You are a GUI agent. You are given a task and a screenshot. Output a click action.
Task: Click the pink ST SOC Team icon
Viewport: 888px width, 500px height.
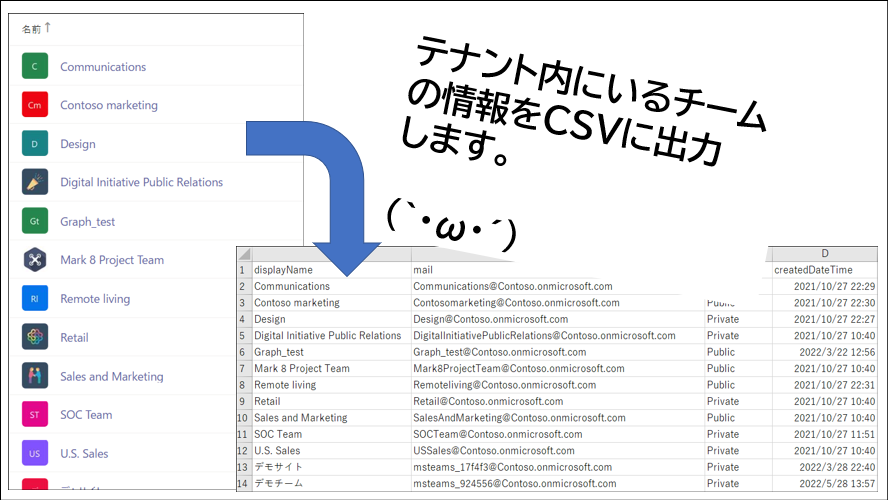tap(35, 414)
